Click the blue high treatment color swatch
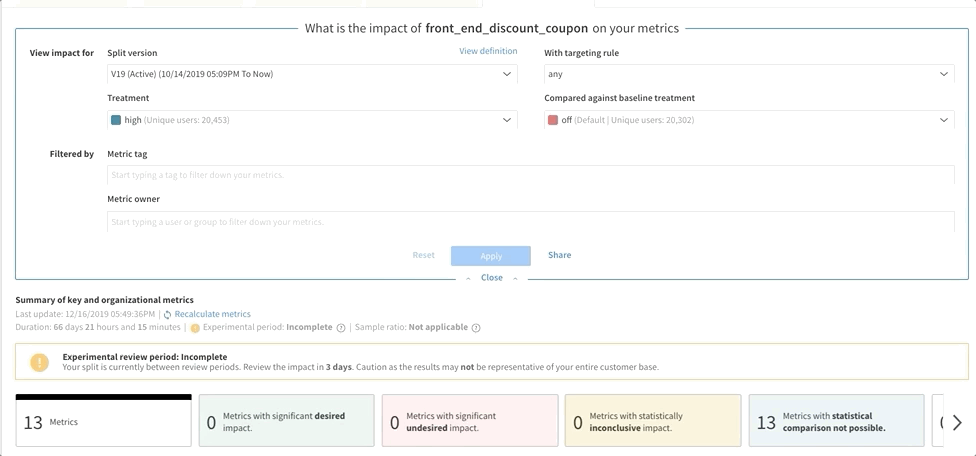The image size is (976, 456). click(x=116, y=120)
